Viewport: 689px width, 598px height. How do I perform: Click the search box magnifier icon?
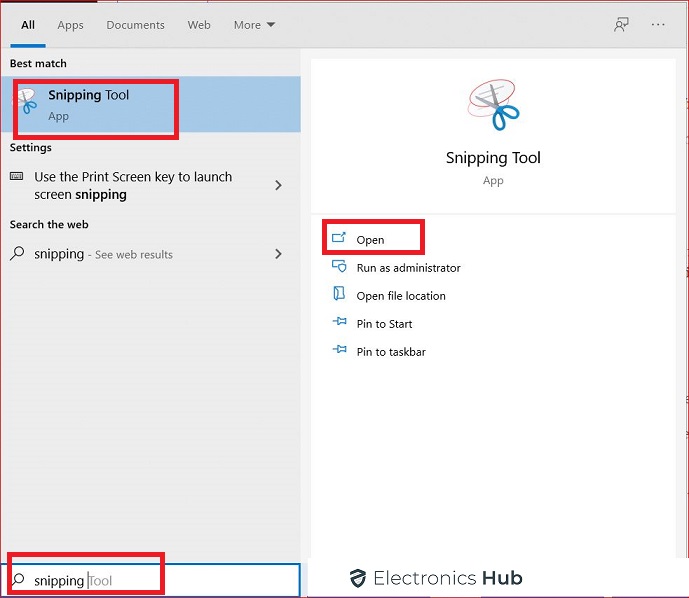click(18, 580)
